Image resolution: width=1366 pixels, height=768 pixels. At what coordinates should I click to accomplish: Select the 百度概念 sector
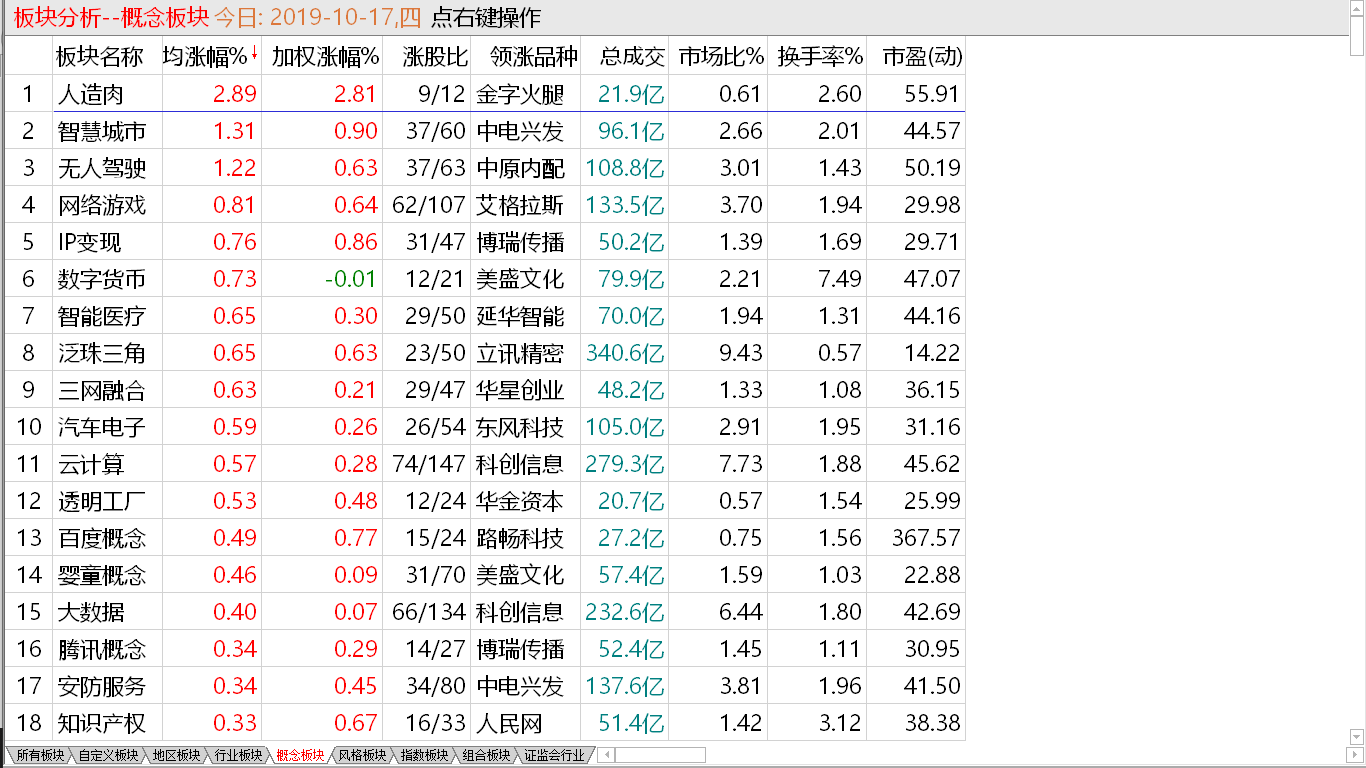click(102, 538)
